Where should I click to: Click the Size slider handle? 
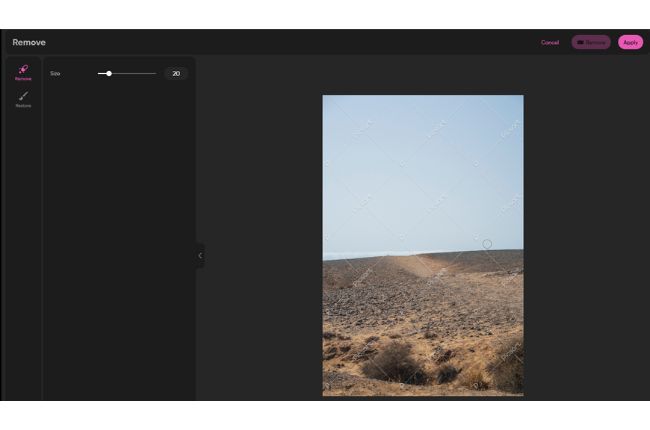click(109, 73)
